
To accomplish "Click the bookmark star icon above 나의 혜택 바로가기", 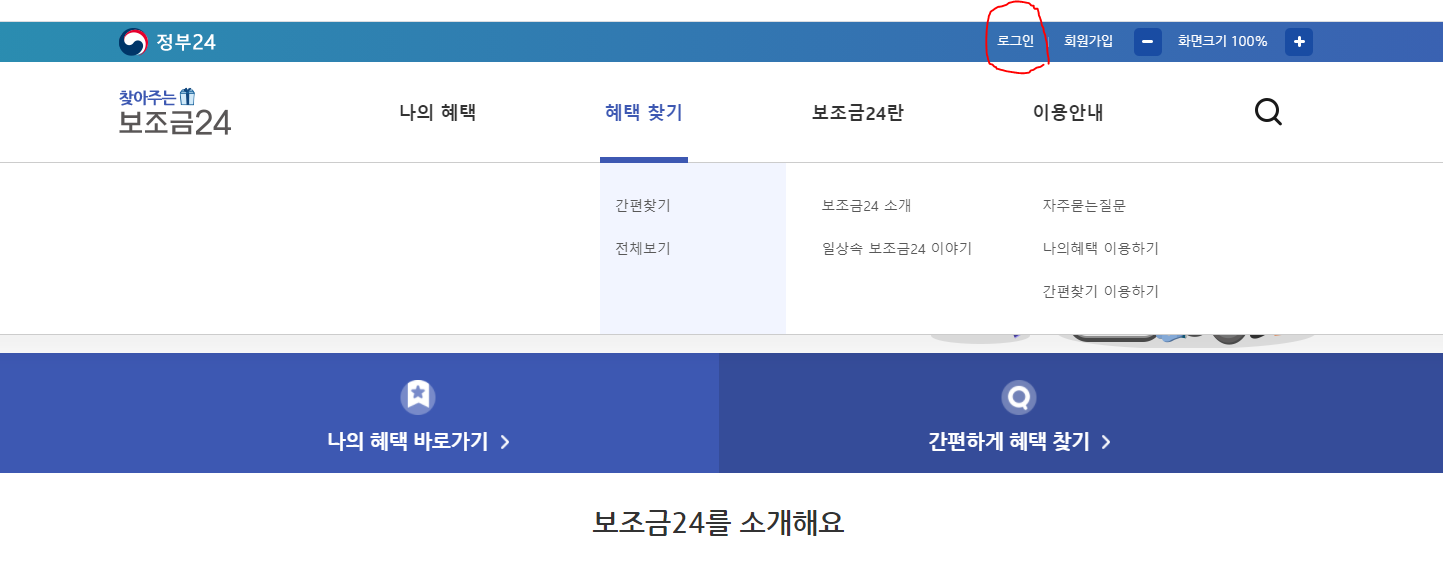I will (418, 397).
